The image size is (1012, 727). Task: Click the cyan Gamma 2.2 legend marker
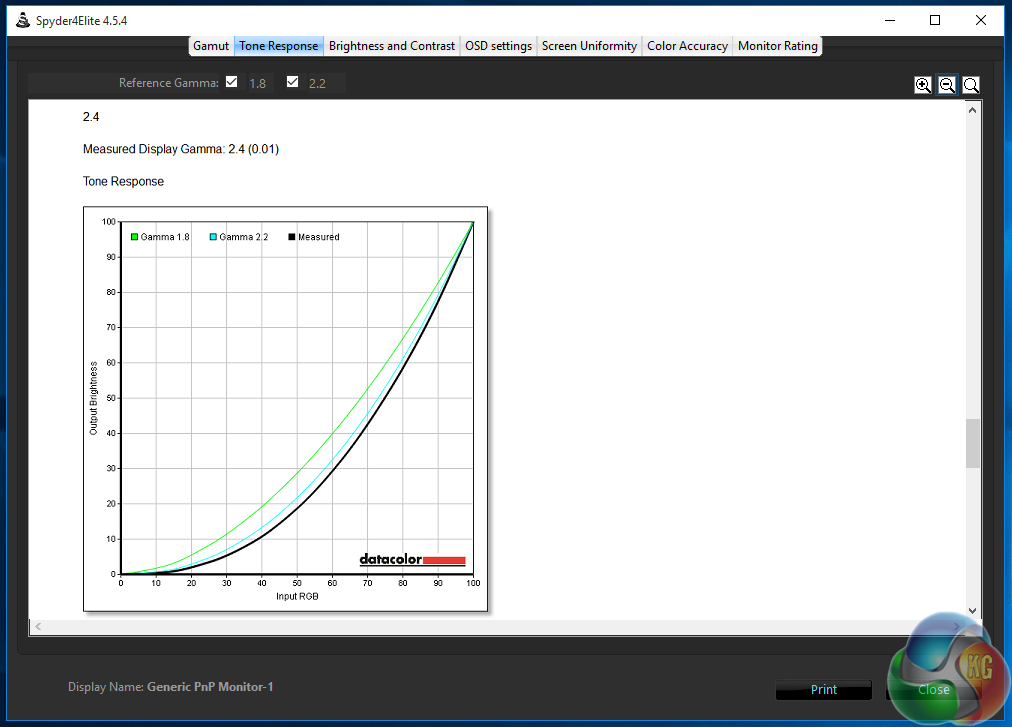[x=213, y=237]
